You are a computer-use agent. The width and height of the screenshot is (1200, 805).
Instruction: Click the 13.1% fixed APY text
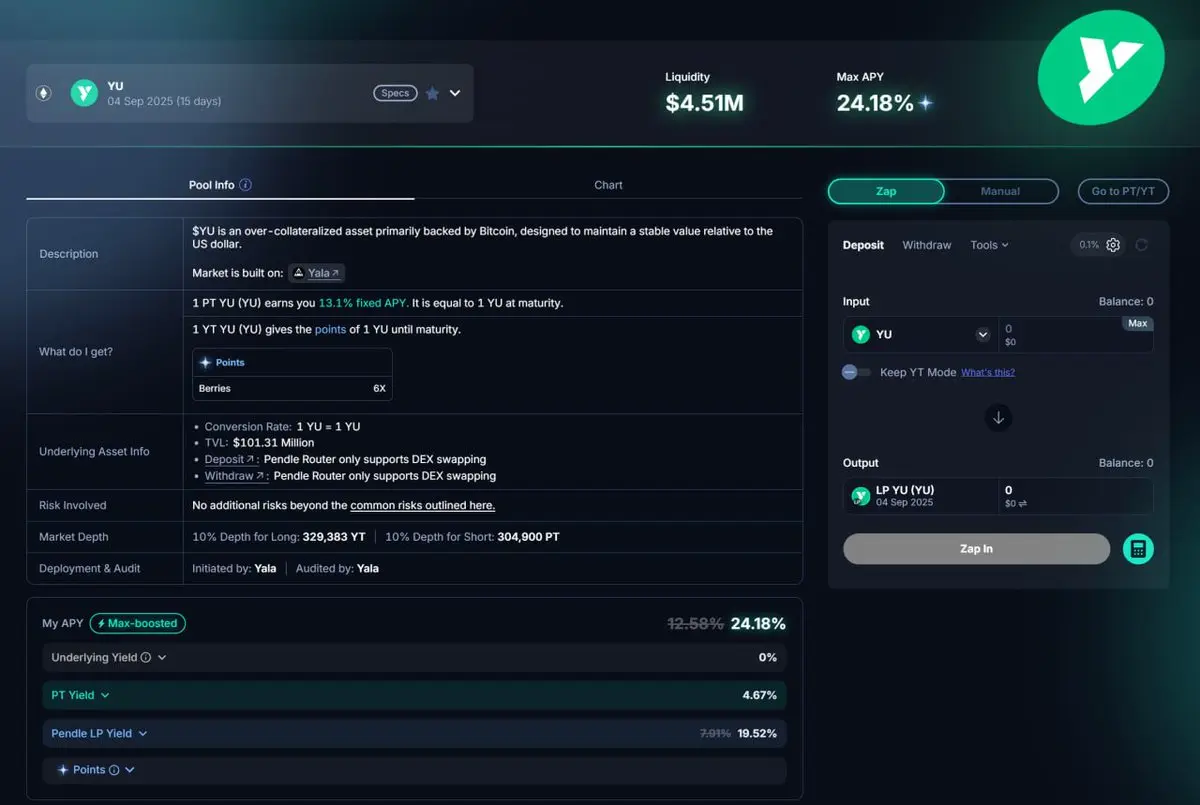(363, 303)
